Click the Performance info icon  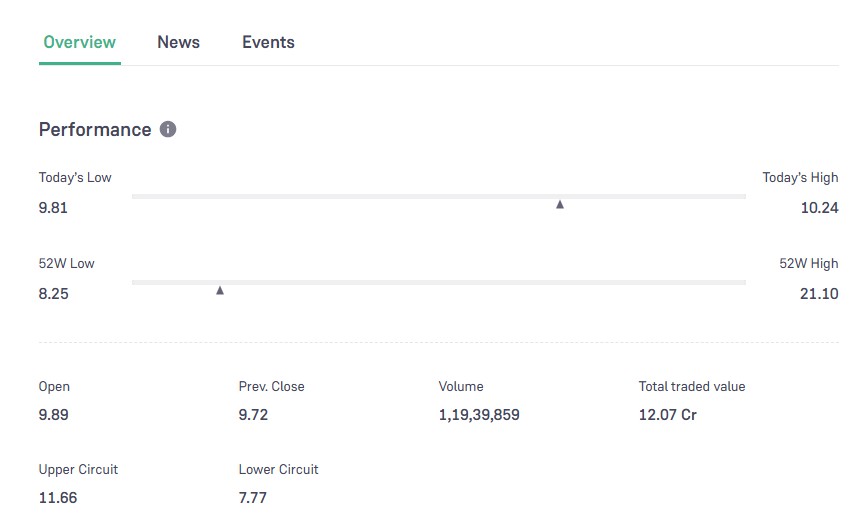pyautogui.click(x=168, y=129)
